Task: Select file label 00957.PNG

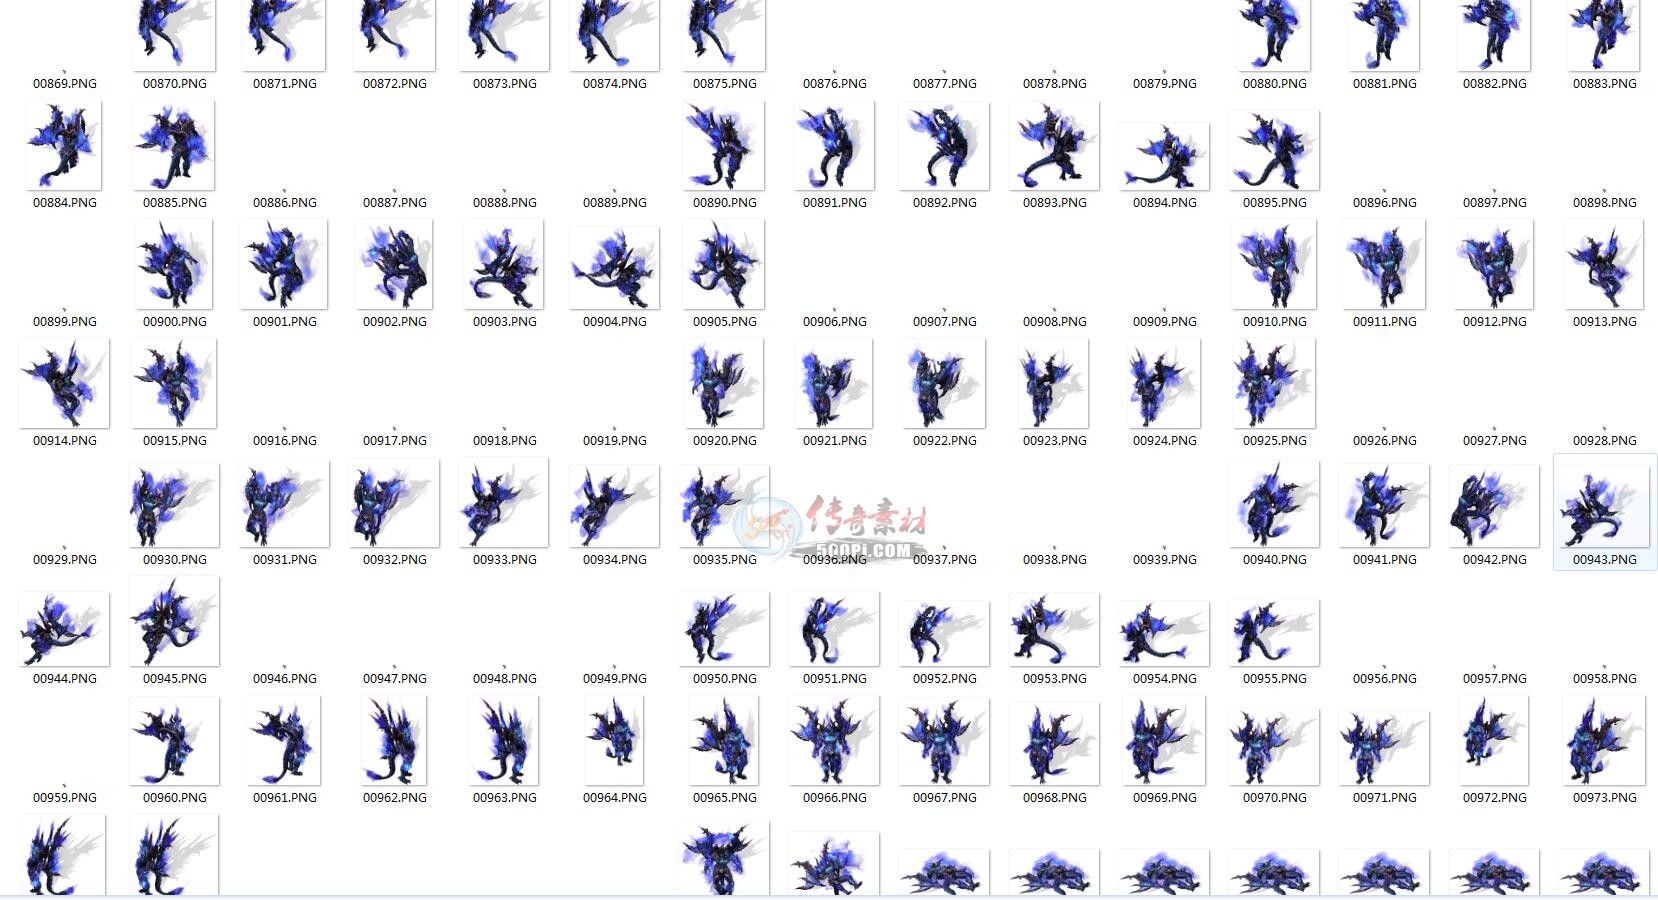Action: 1495,679
